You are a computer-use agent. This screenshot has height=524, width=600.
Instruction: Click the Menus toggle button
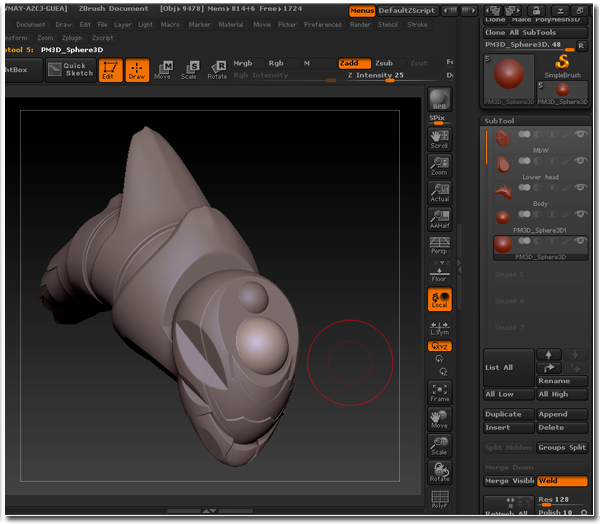pos(362,11)
